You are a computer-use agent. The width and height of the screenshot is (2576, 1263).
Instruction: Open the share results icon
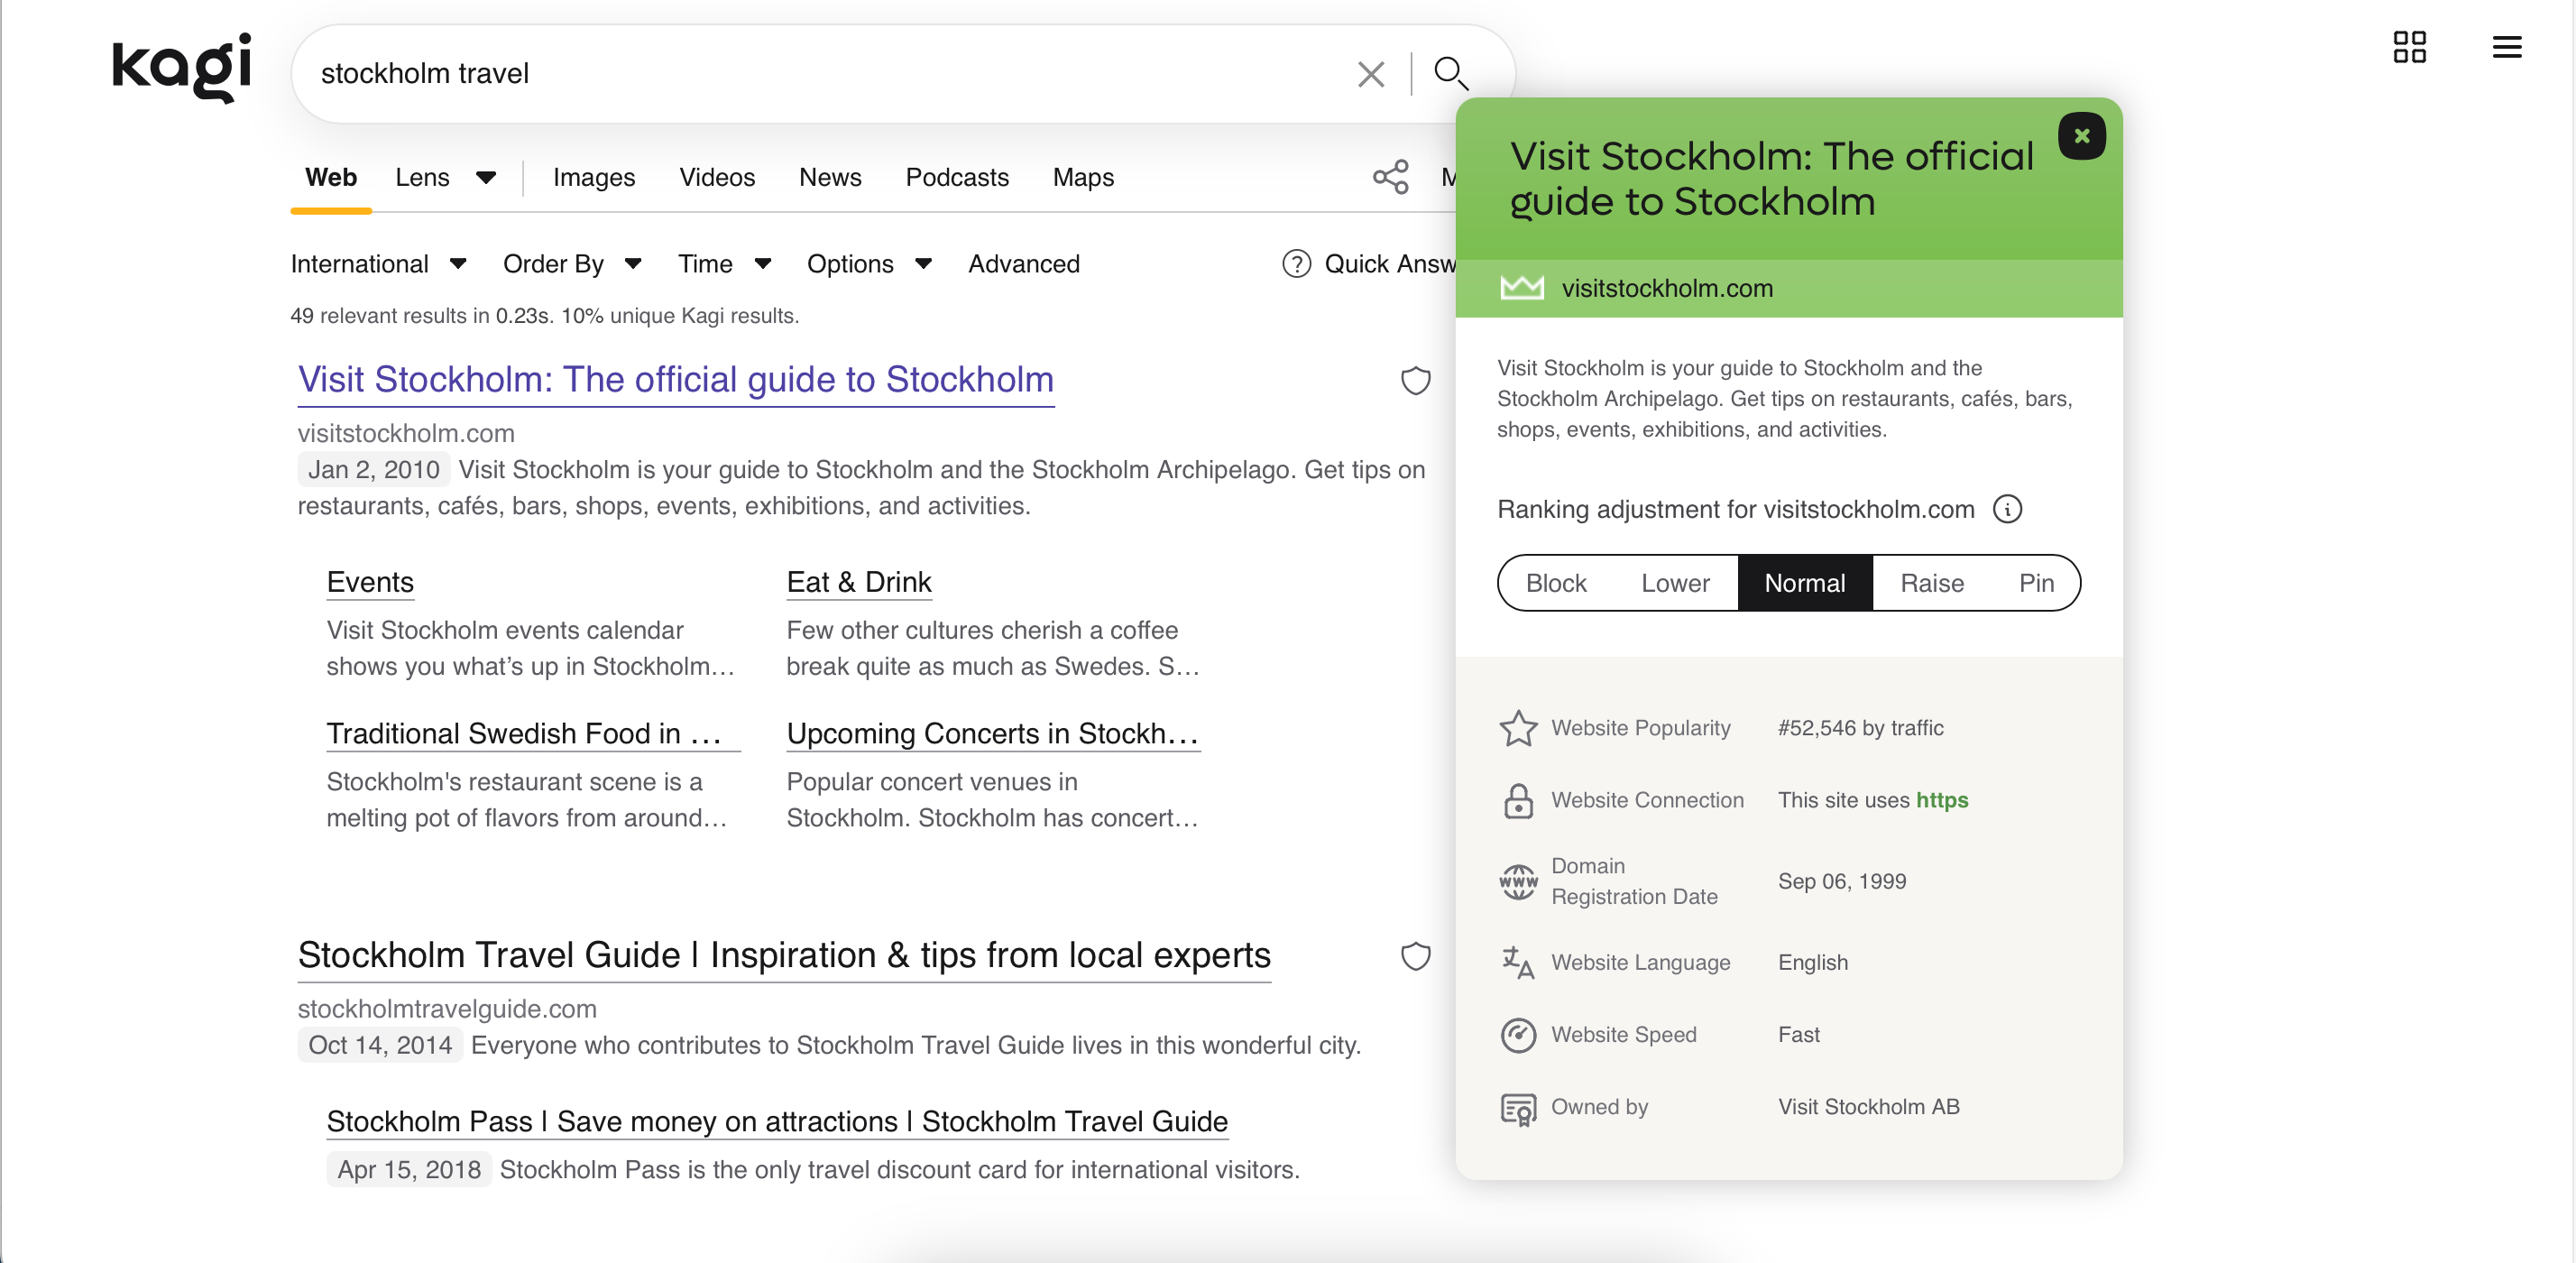[1390, 176]
